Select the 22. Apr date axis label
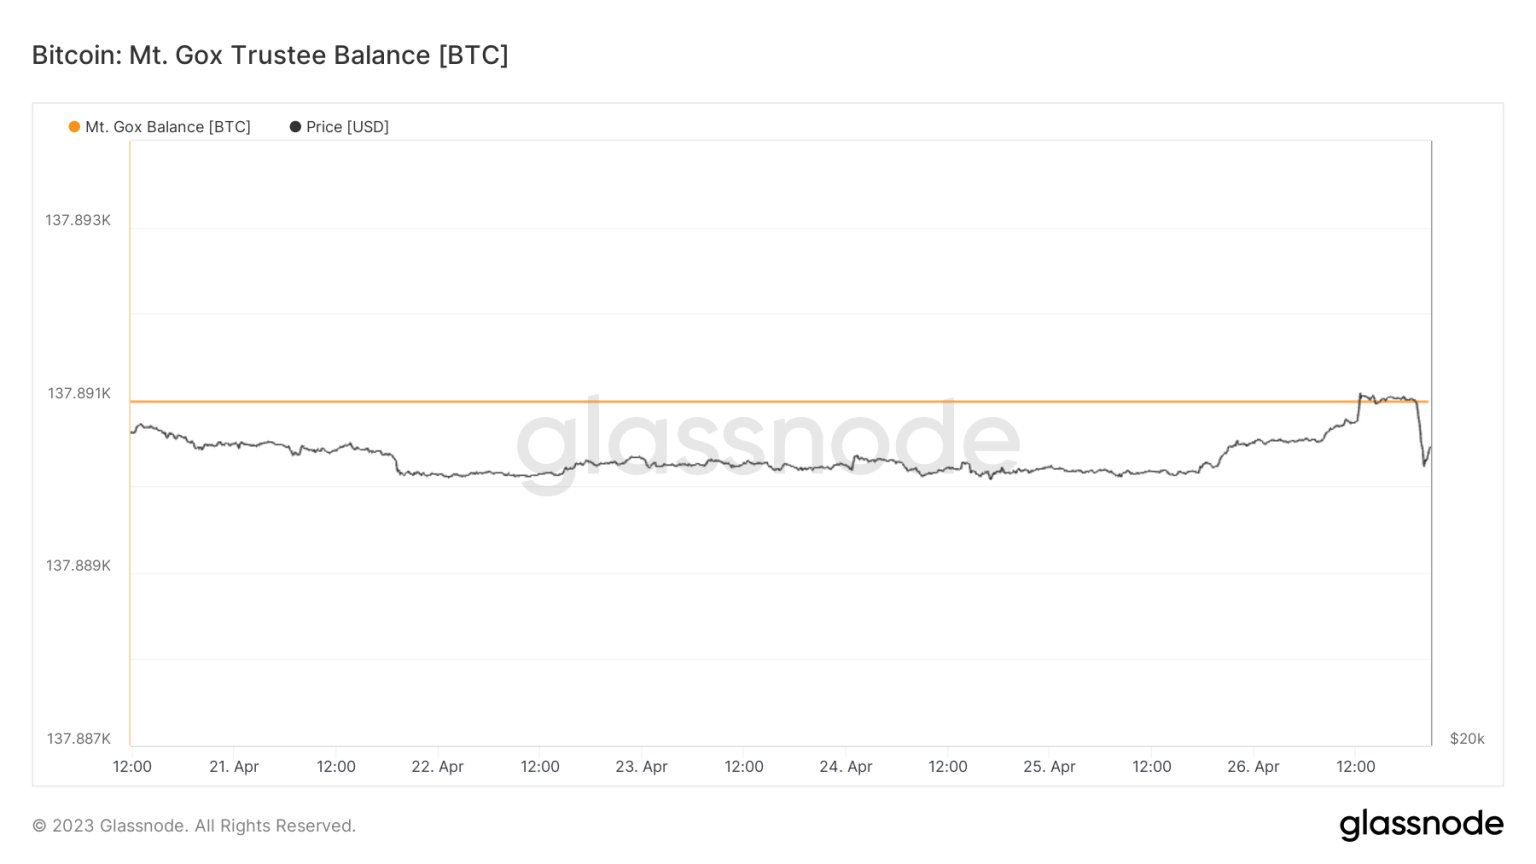The width and height of the screenshot is (1536, 864). tap(438, 767)
